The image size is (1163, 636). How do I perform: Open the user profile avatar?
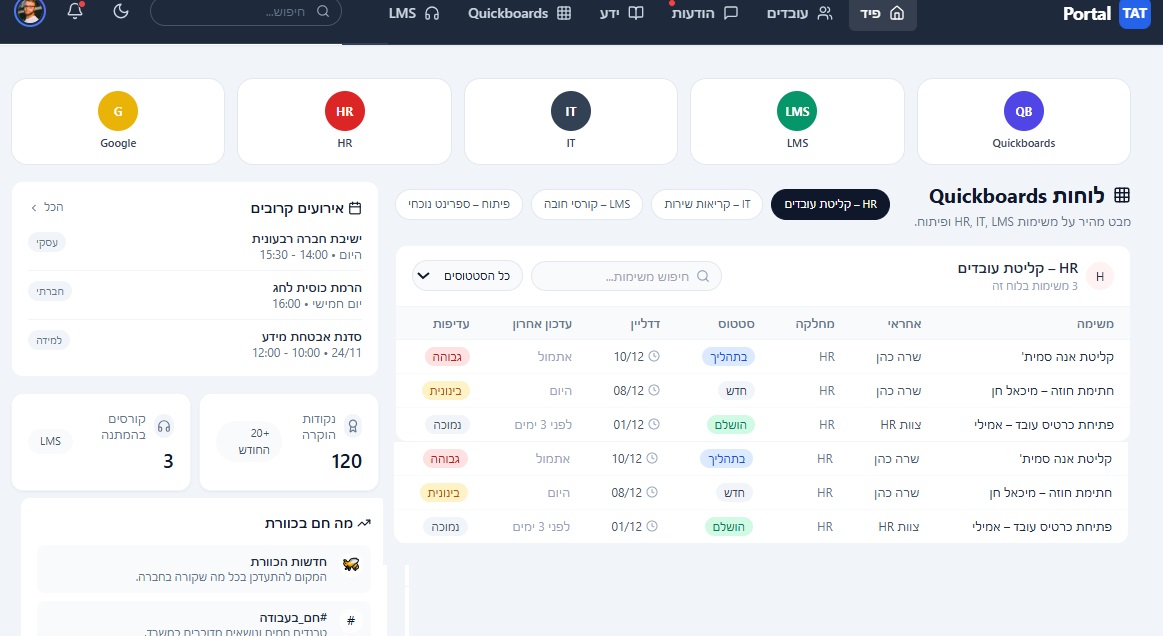(x=30, y=12)
